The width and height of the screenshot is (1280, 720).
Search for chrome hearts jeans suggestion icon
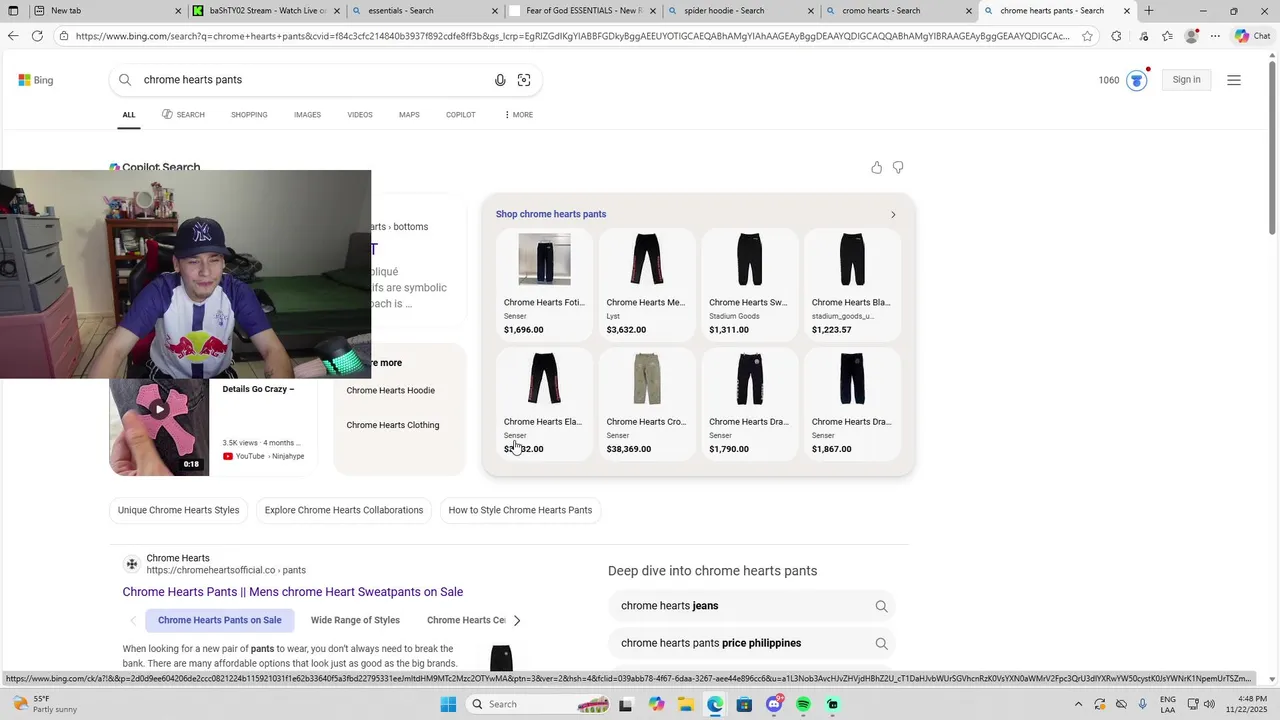point(881,606)
